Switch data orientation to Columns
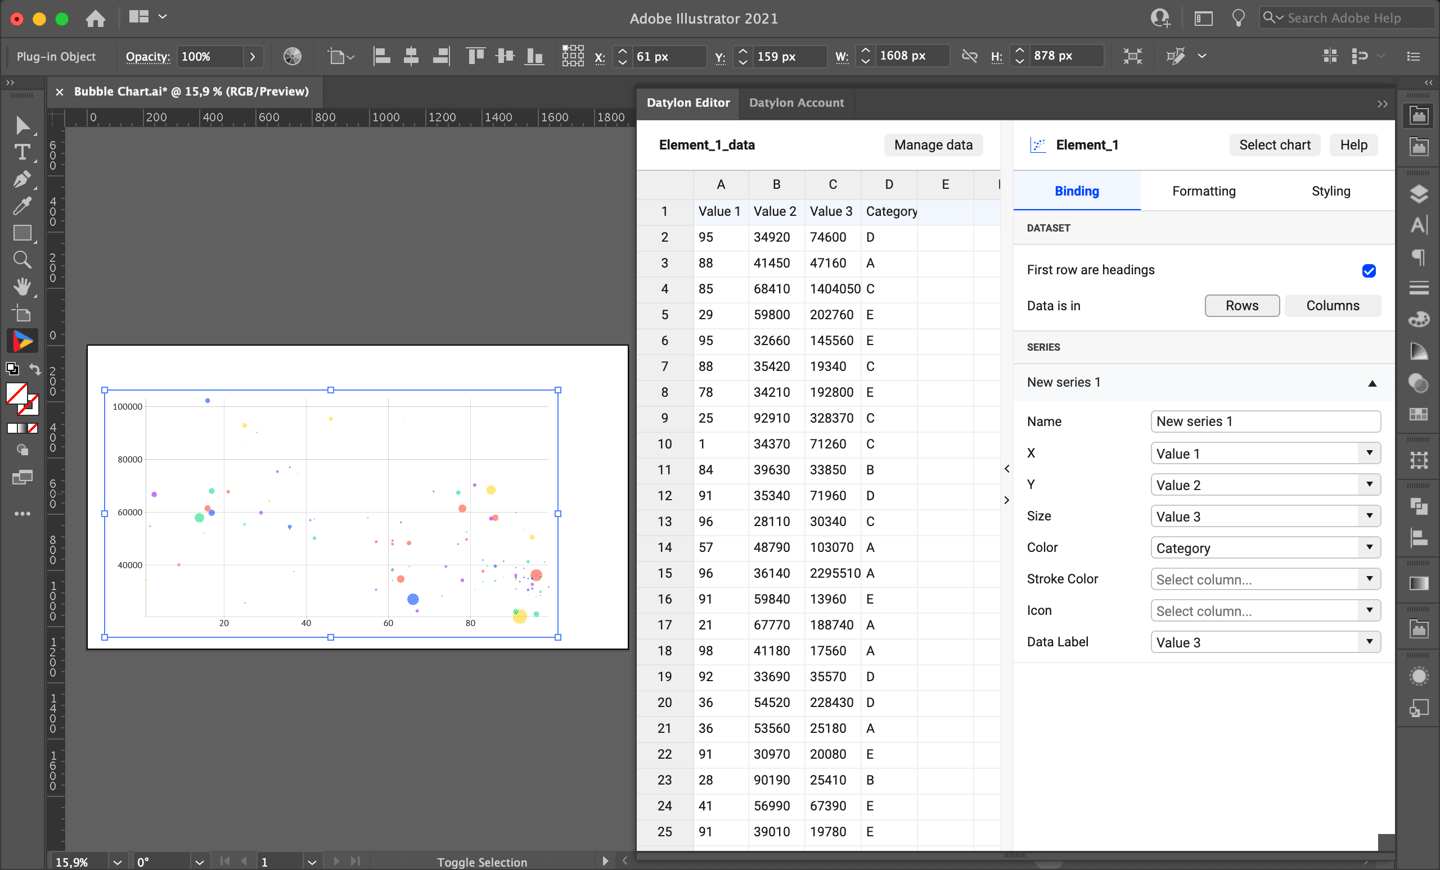 point(1333,305)
